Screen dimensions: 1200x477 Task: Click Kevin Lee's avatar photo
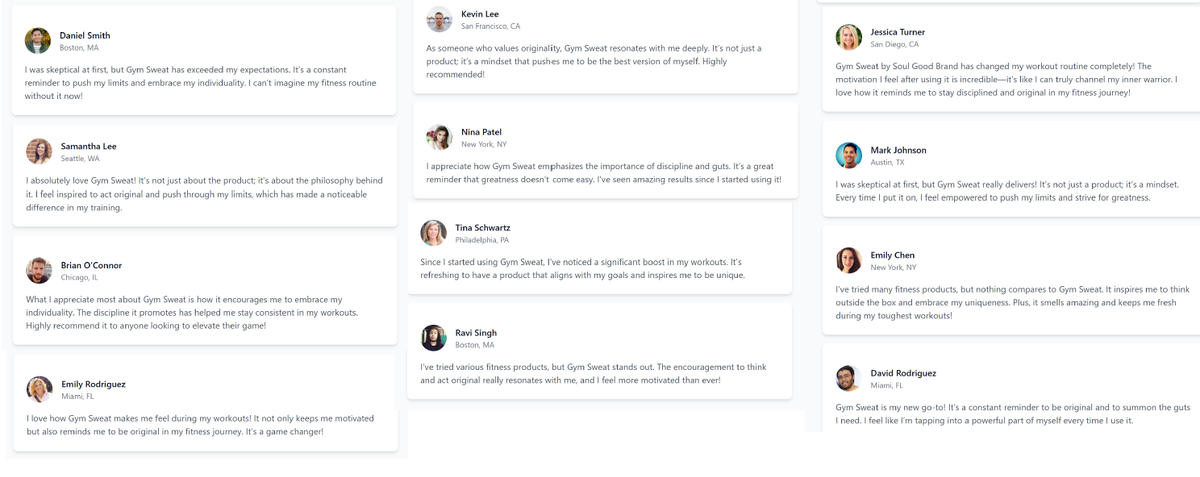[439, 19]
